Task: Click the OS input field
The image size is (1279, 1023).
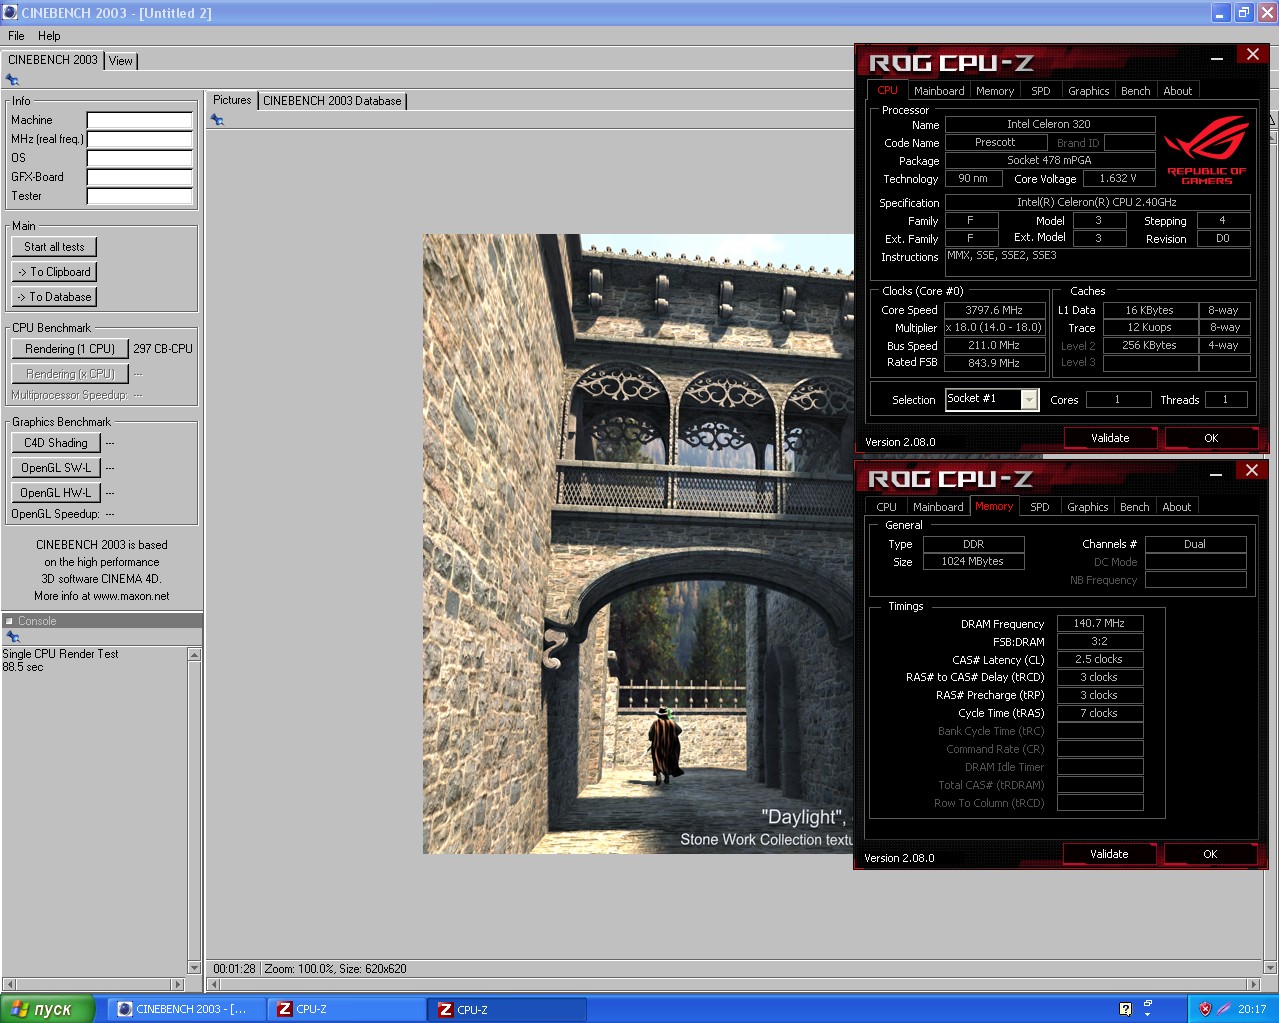Action: 139,158
